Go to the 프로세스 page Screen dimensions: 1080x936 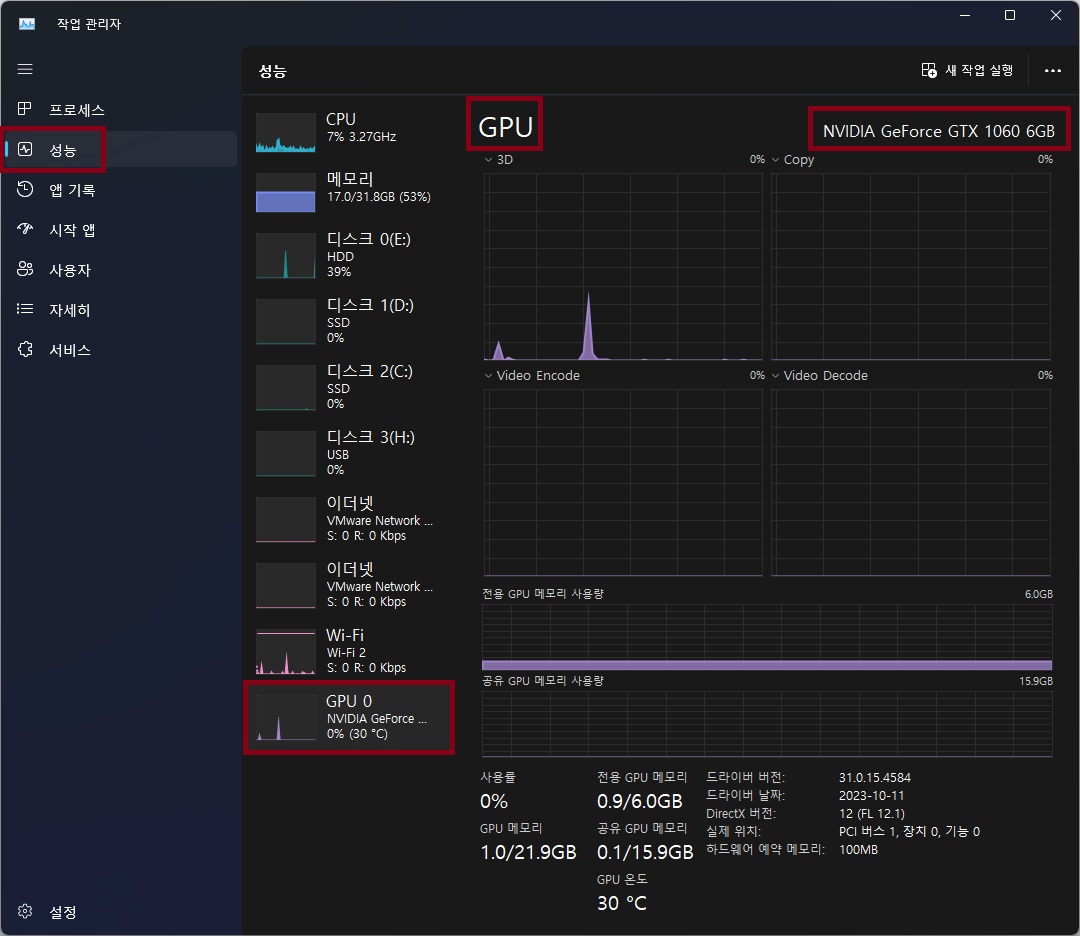pyautogui.click(x=119, y=110)
